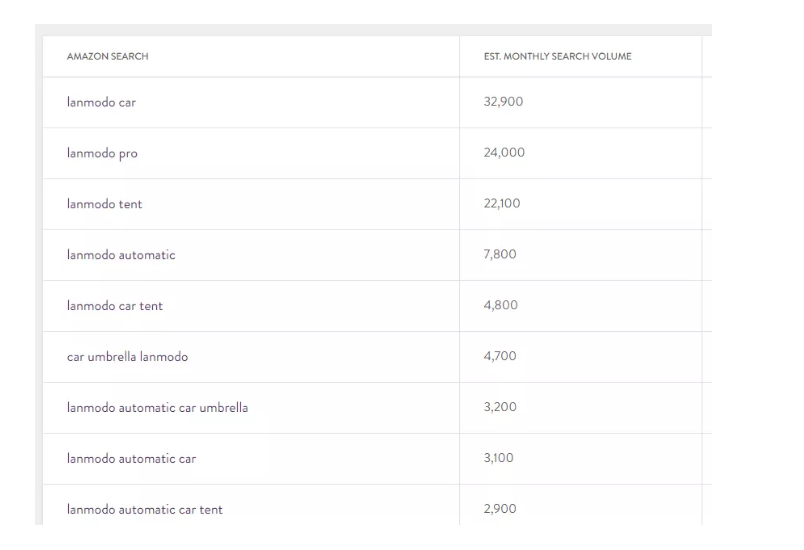The width and height of the screenshot is (804, 550).
Task: Click the EST. MONTHLY SEARCH VOLUME header
Action: pyautogui.click(x=557, y=56)
